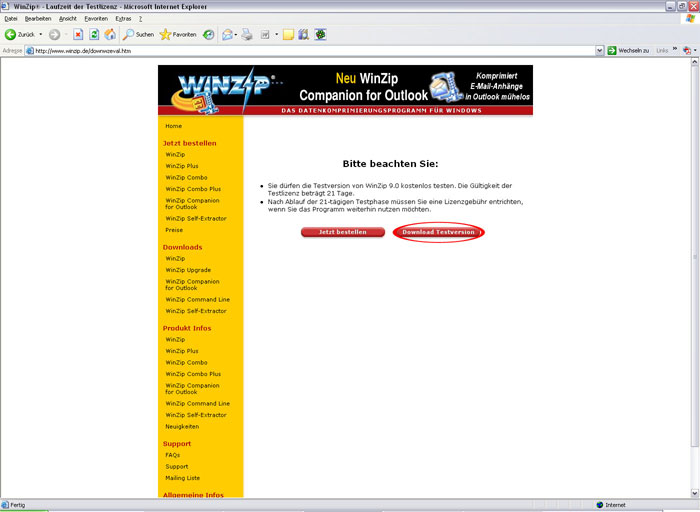The image size is (700, 512).
Task: Open the Home link in yellow sidebar
Action: point(174,126)
